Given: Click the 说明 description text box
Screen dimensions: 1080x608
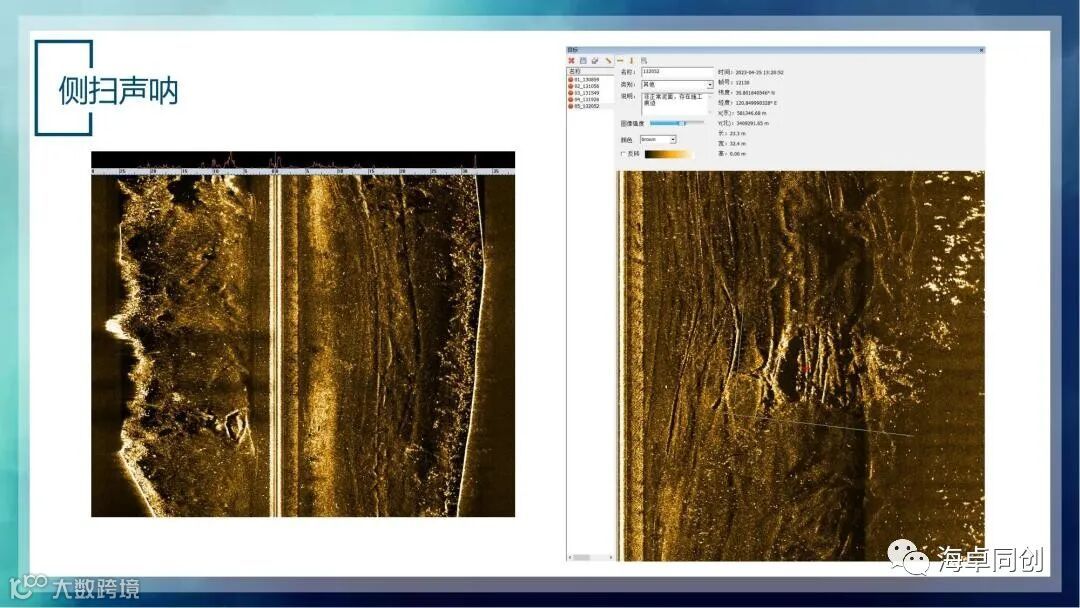Looking at the screenshot, I should coord(676,104).
